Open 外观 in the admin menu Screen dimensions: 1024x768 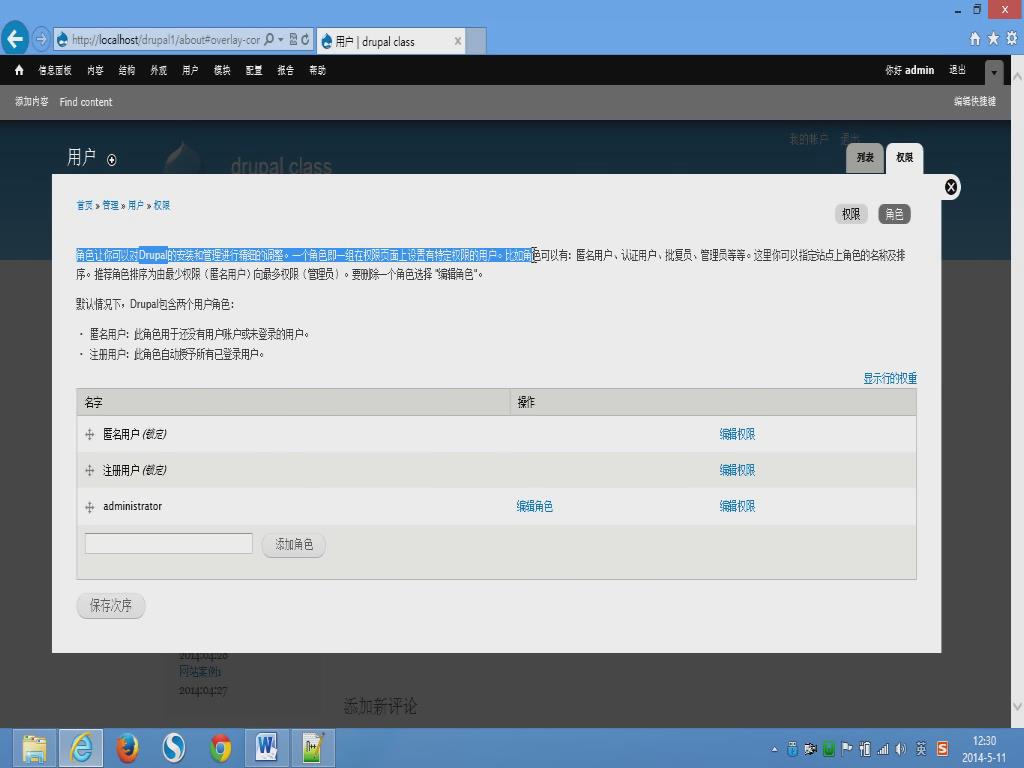point(159,70)
